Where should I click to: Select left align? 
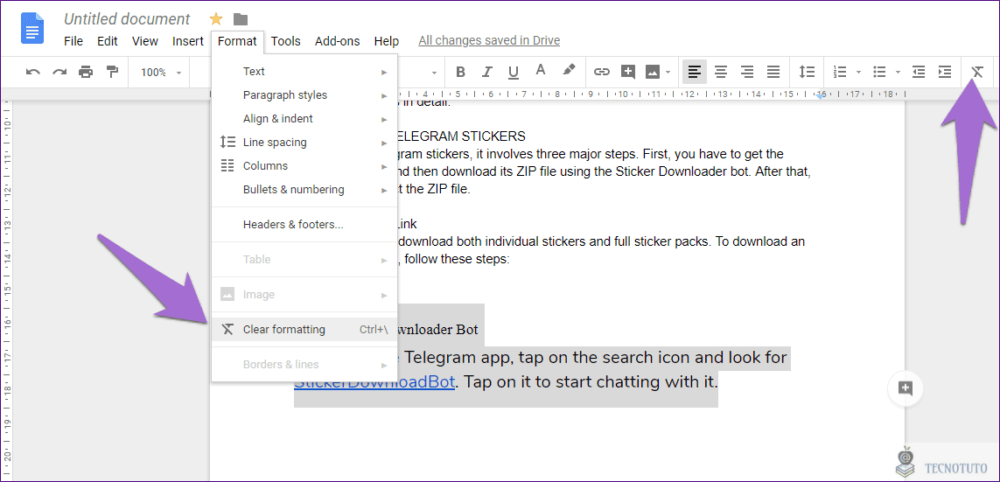pyautogui.click(x=695, y=72)
